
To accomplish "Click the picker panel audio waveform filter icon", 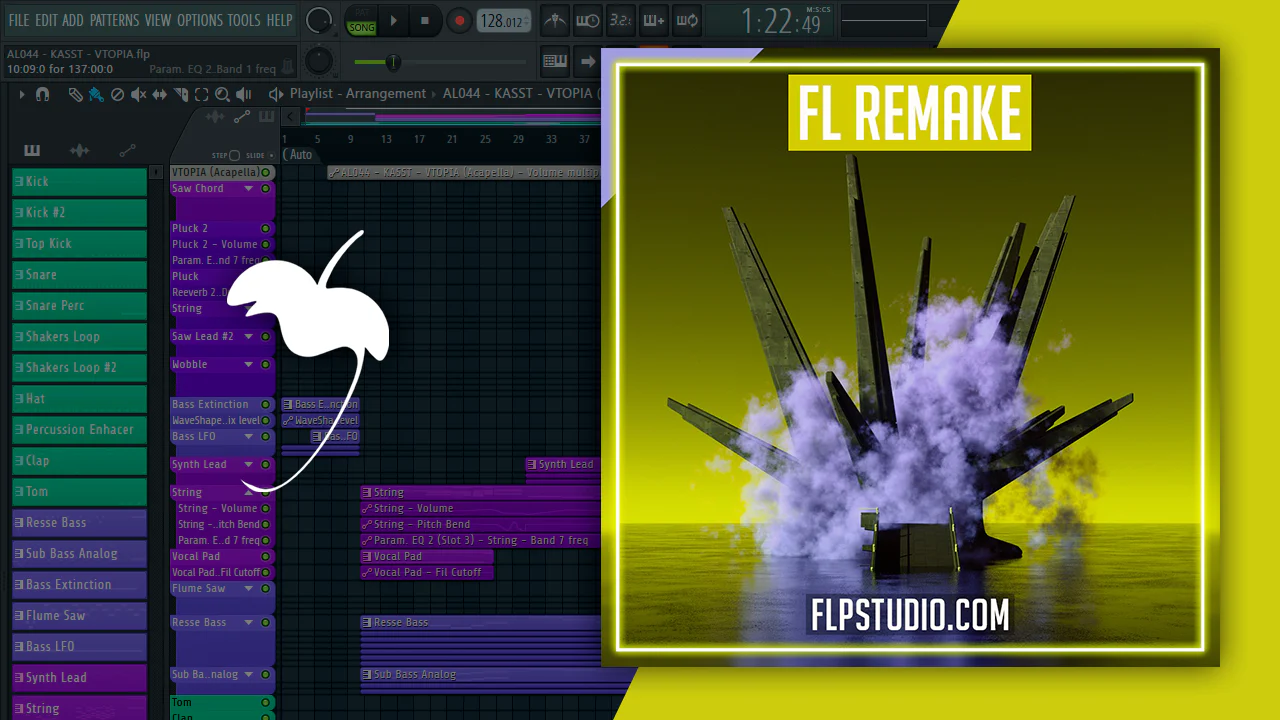I will [x=80, y=151].
